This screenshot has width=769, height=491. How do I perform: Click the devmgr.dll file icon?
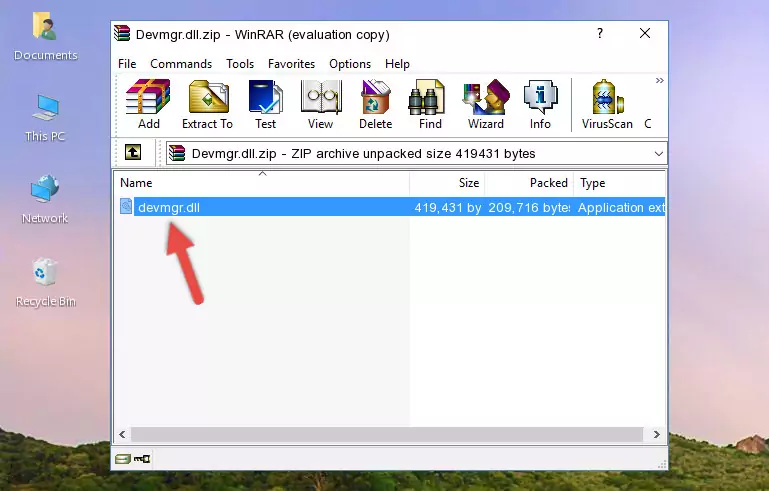pos(126,207)
